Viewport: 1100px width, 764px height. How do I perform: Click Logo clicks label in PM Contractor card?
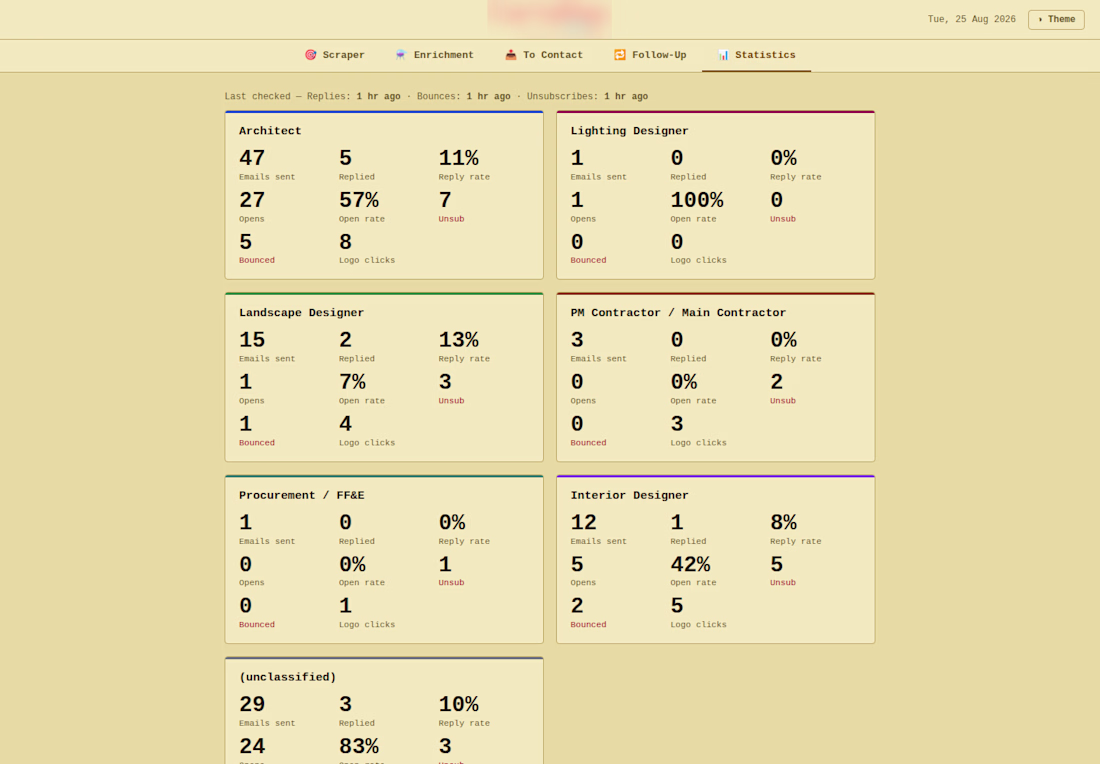pos(699,443)
